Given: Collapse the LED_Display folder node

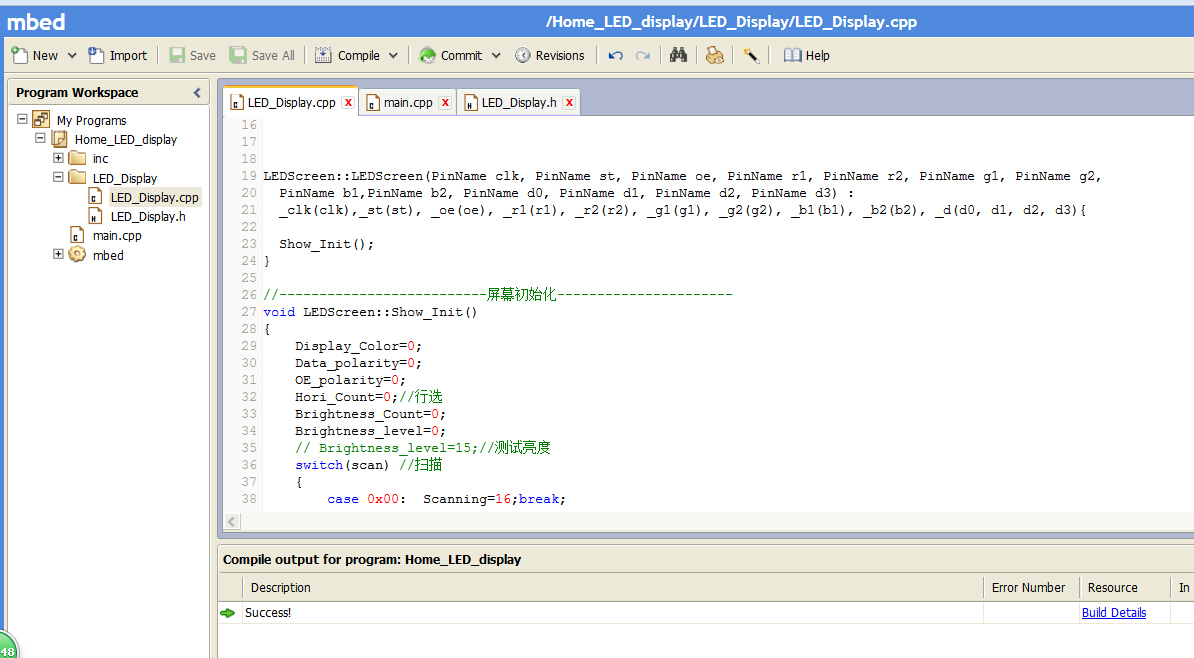Looking at the screenshot, I should click(x=58, y=177).
